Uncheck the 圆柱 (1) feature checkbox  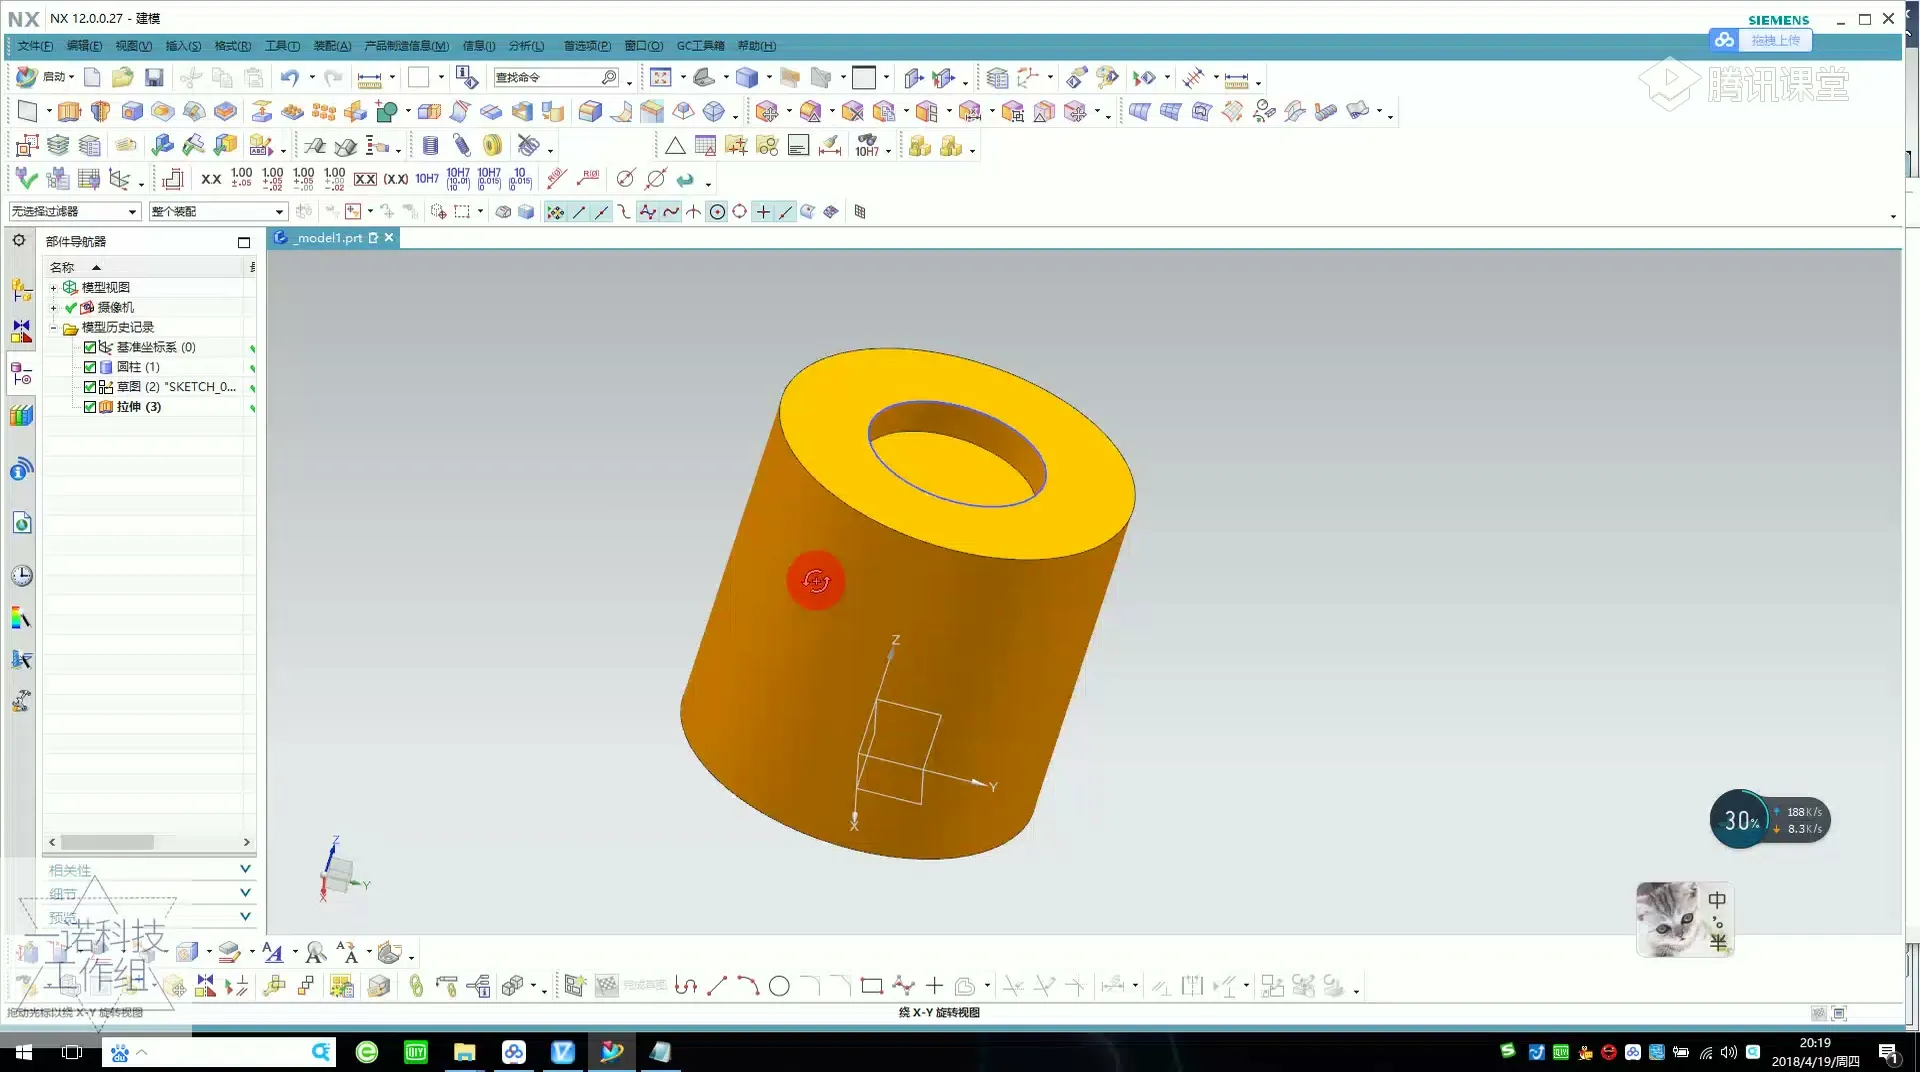(x=90, y=367)
